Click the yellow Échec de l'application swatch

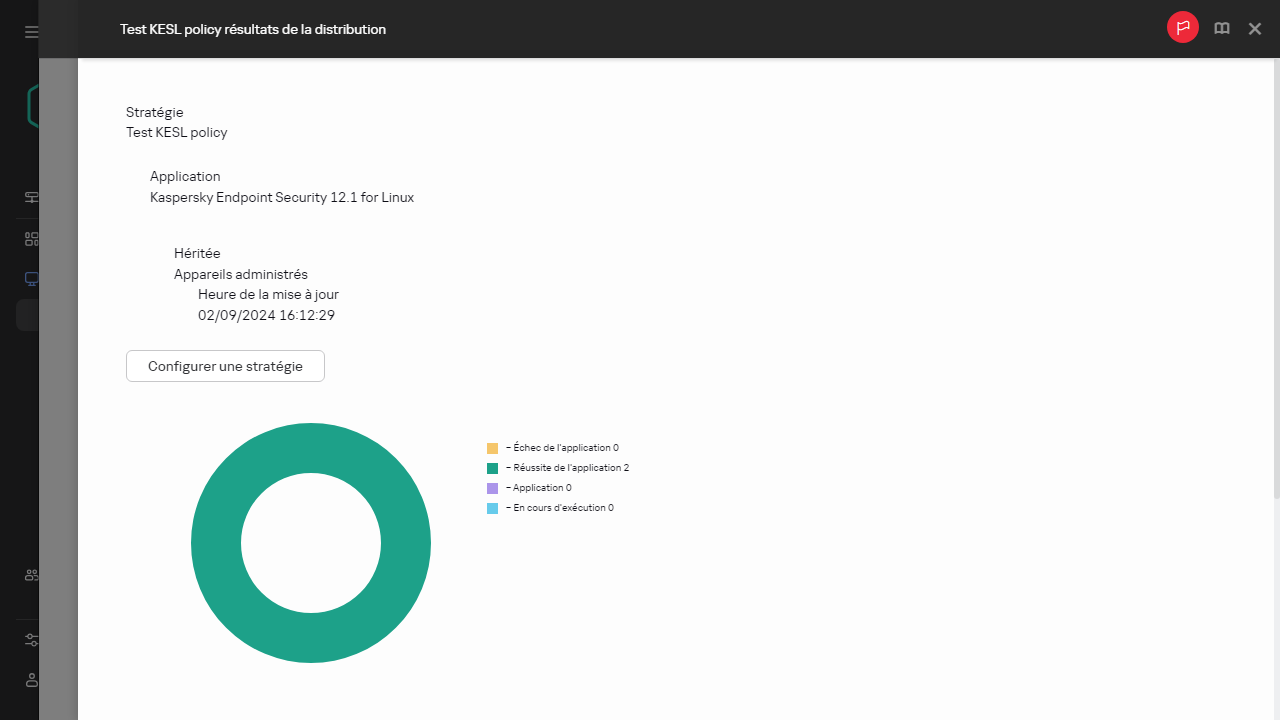[x=492, y=448]
